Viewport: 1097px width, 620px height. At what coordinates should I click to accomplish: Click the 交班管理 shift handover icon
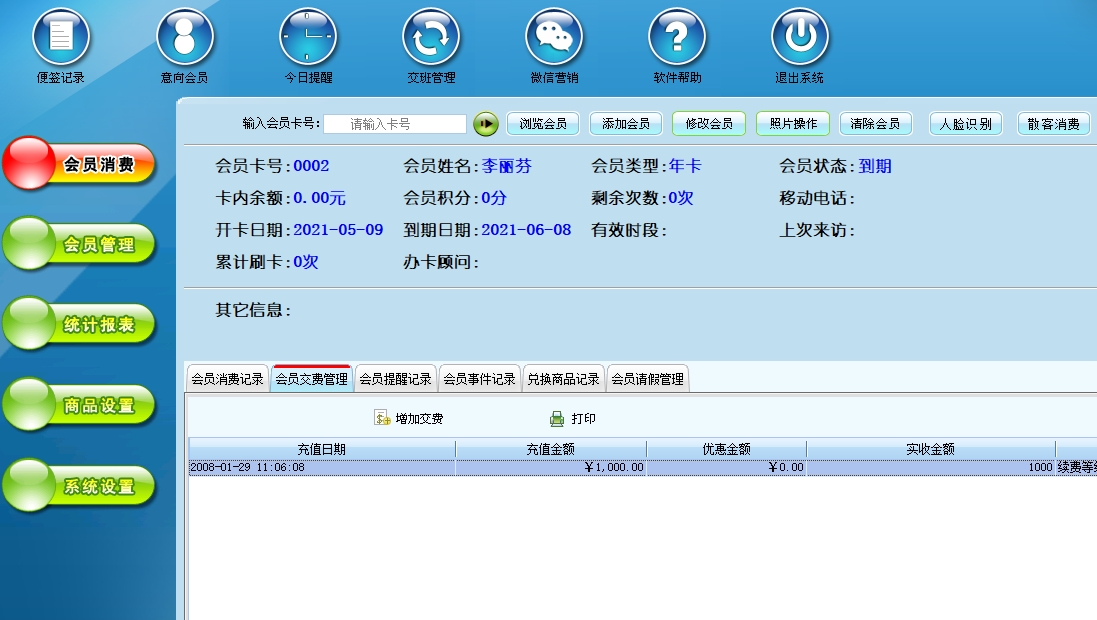(x=430, y=37)
